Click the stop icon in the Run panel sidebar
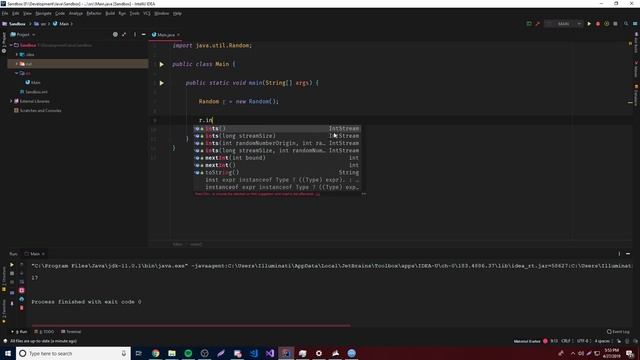This screenshot has width=640, height=360. tap(12, 273)
